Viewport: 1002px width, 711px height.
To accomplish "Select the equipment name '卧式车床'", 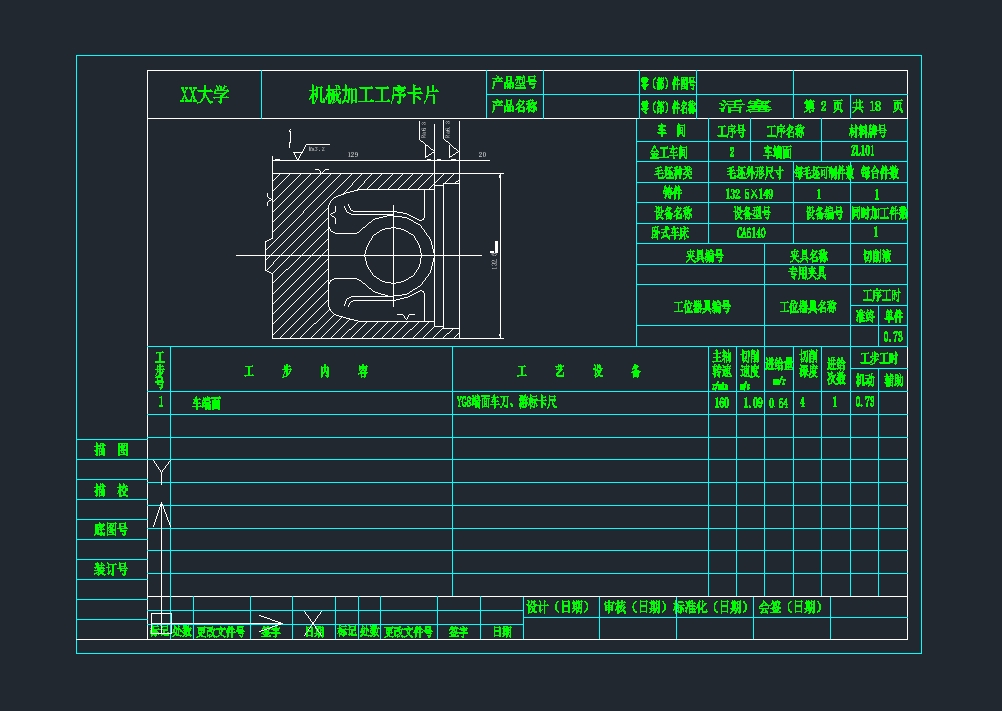I will [670, 233].
